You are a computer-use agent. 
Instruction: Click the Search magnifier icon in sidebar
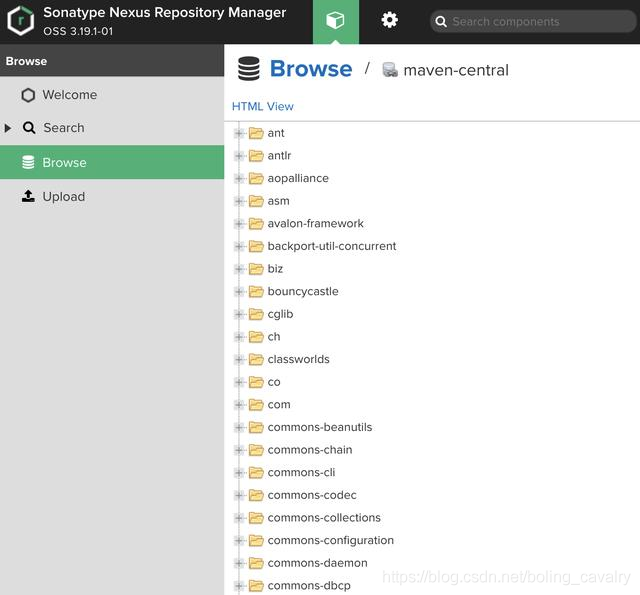click(29, 128)
